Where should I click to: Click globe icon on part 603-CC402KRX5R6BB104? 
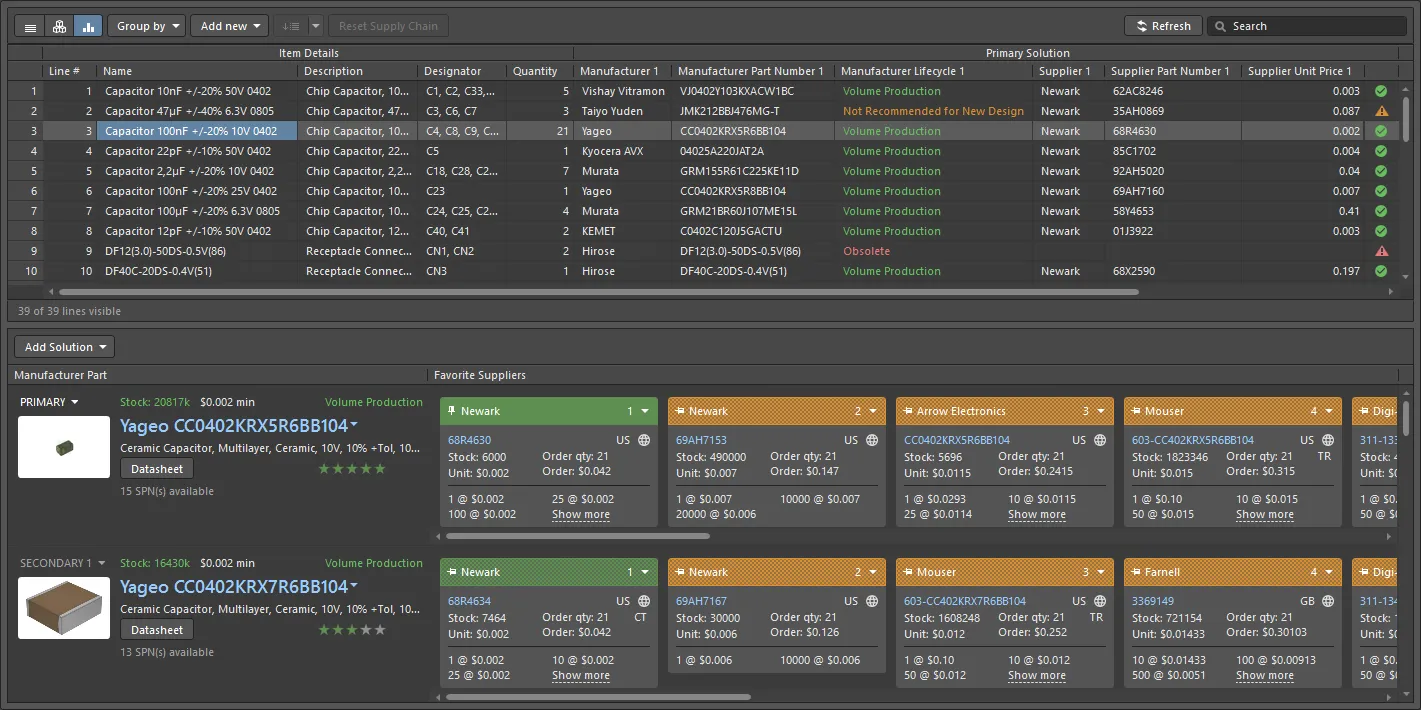[1328, 440]
